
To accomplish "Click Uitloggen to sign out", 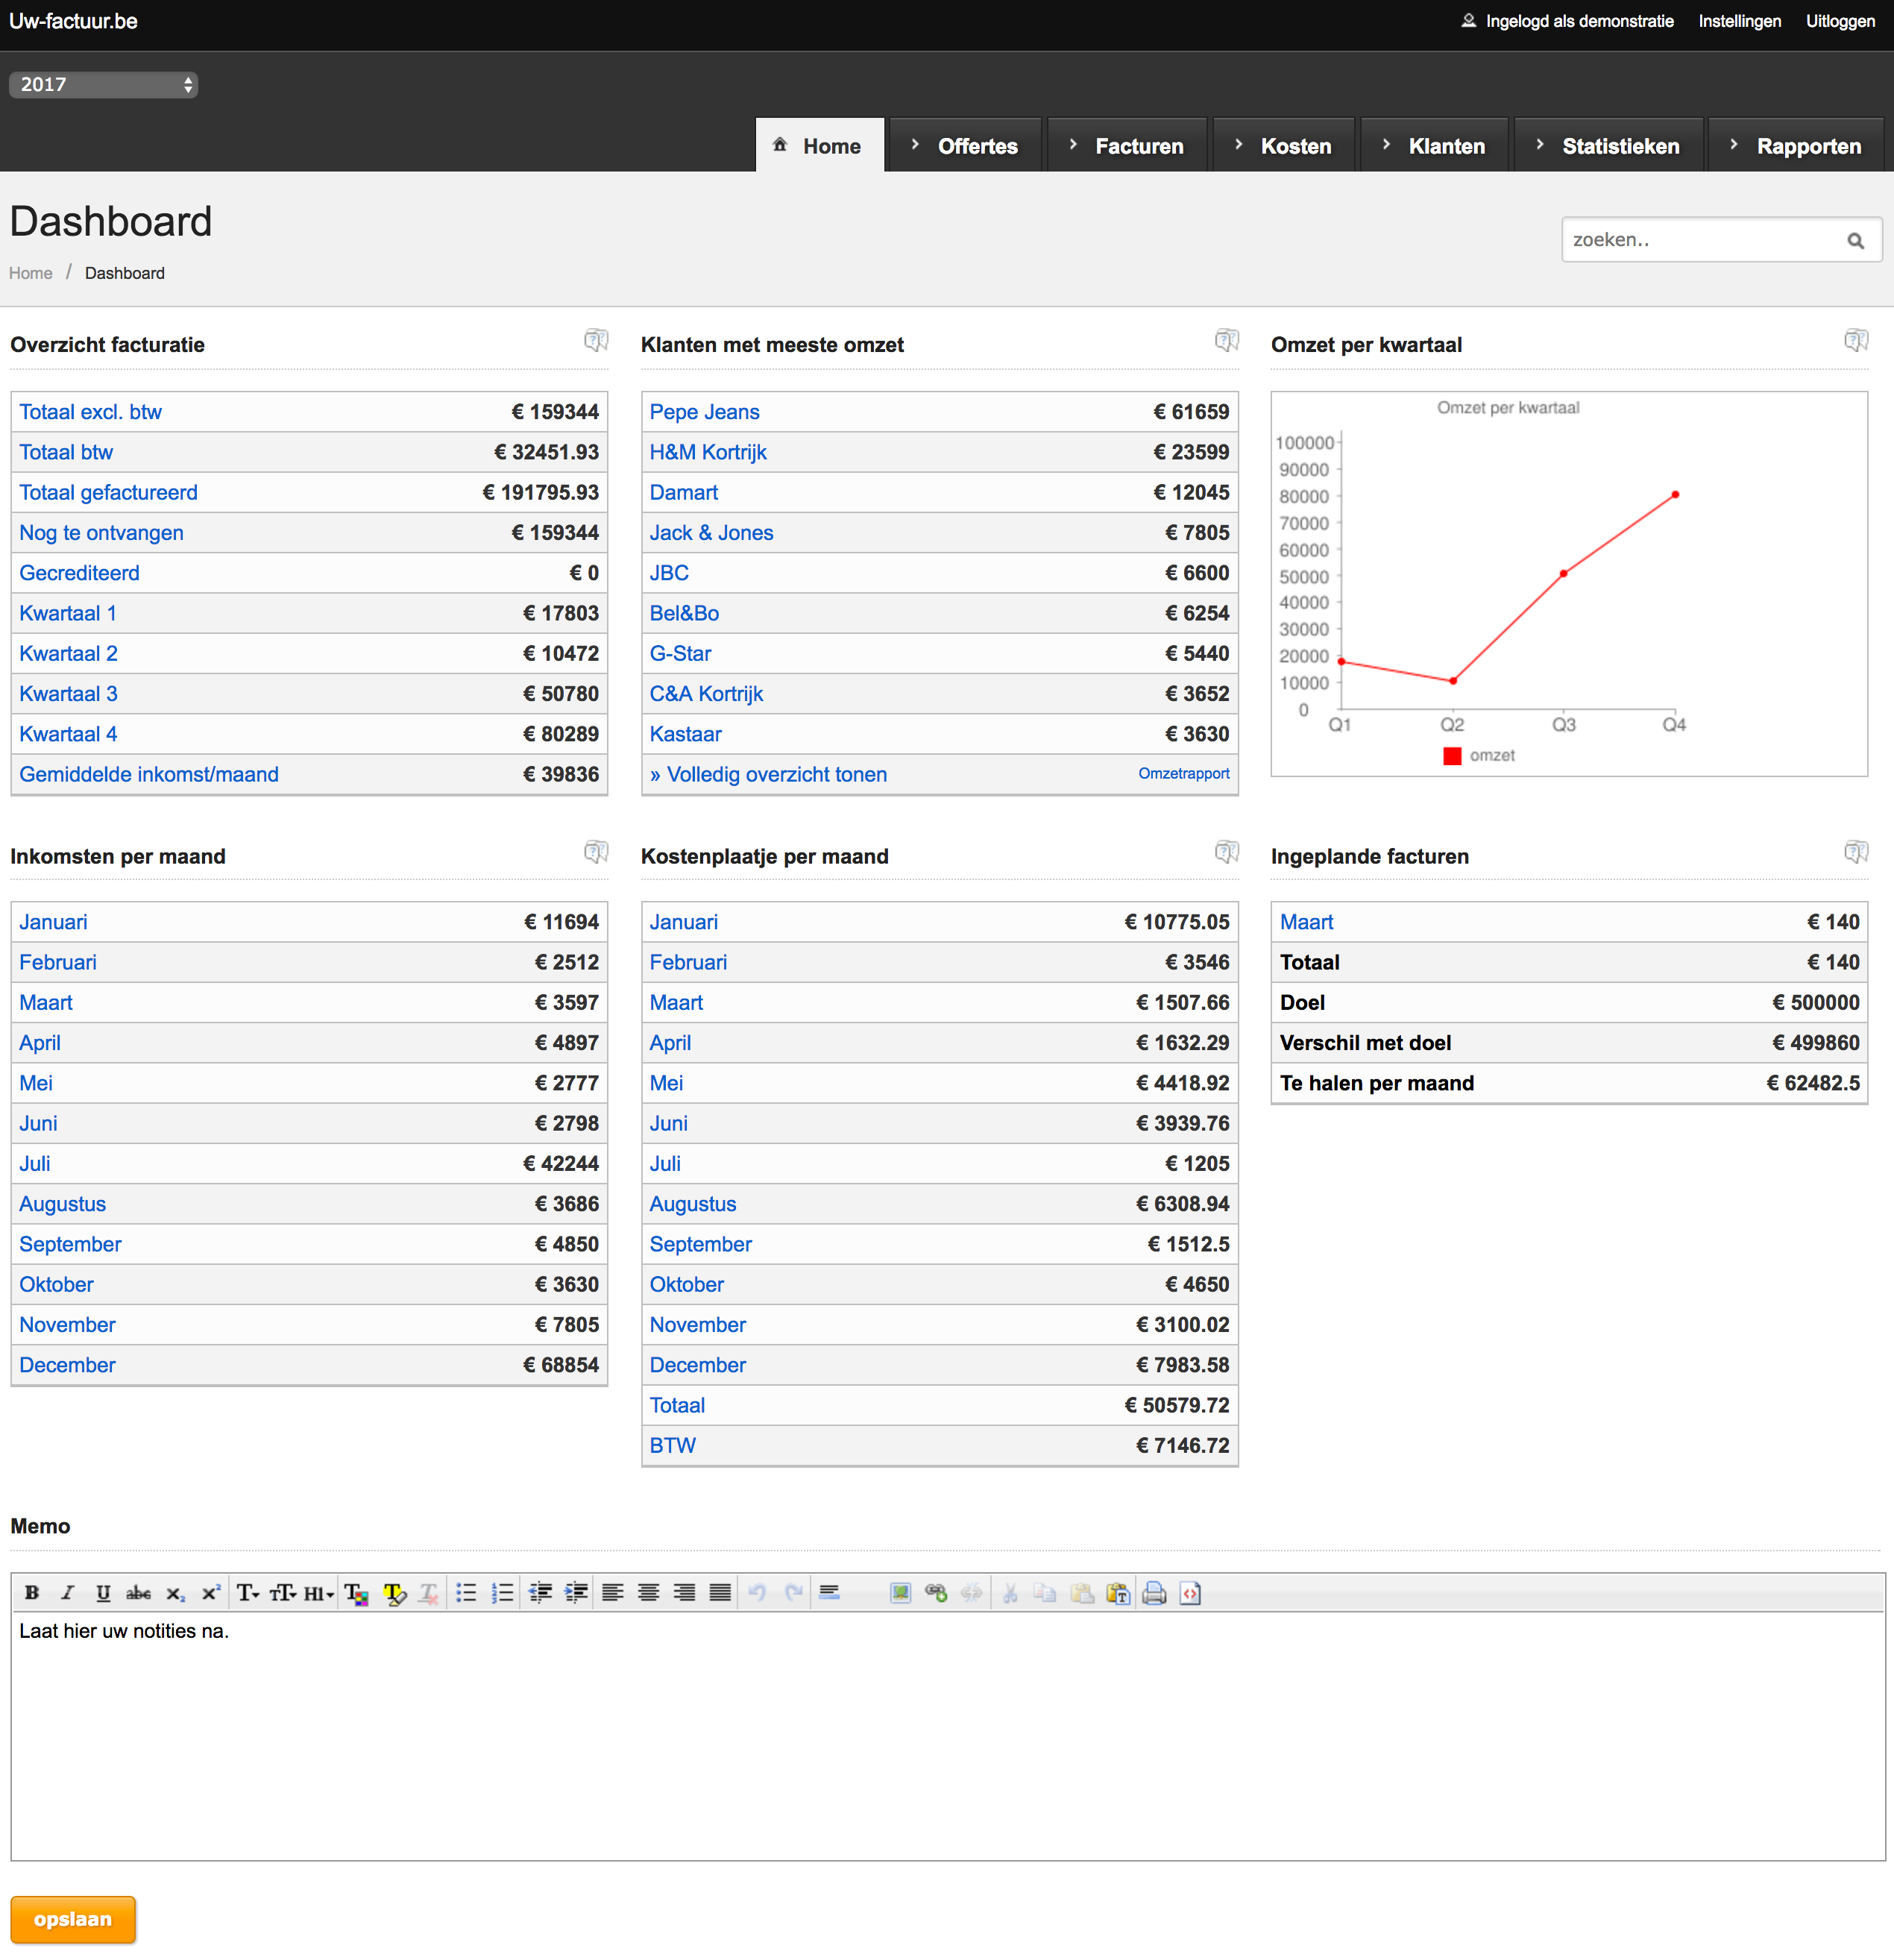I will (1840, 21).
